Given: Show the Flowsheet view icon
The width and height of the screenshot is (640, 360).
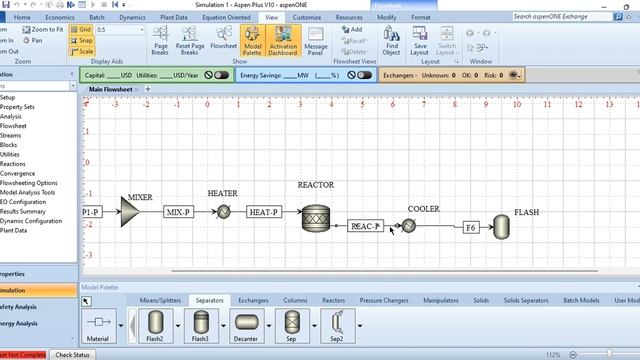Looking at the screenshot, I should (x=223, y=38).
